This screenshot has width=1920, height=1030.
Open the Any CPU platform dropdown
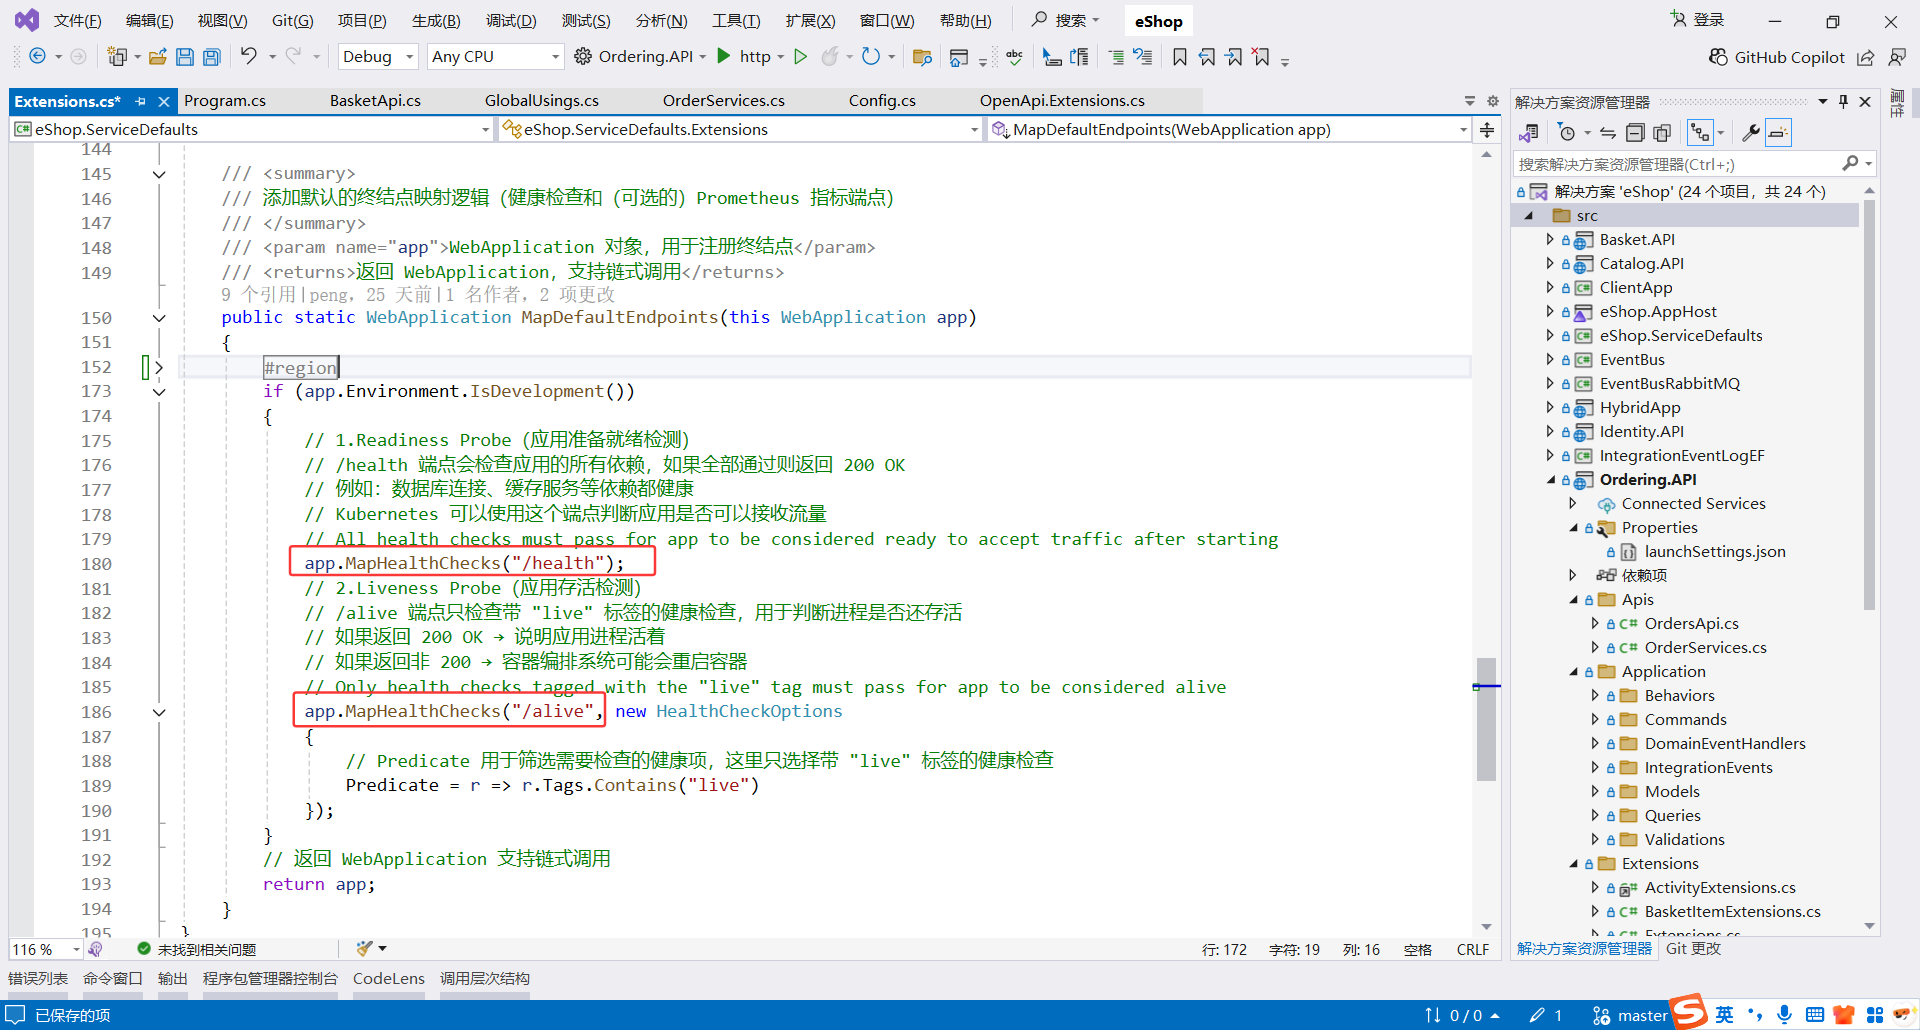pos(494,56)
